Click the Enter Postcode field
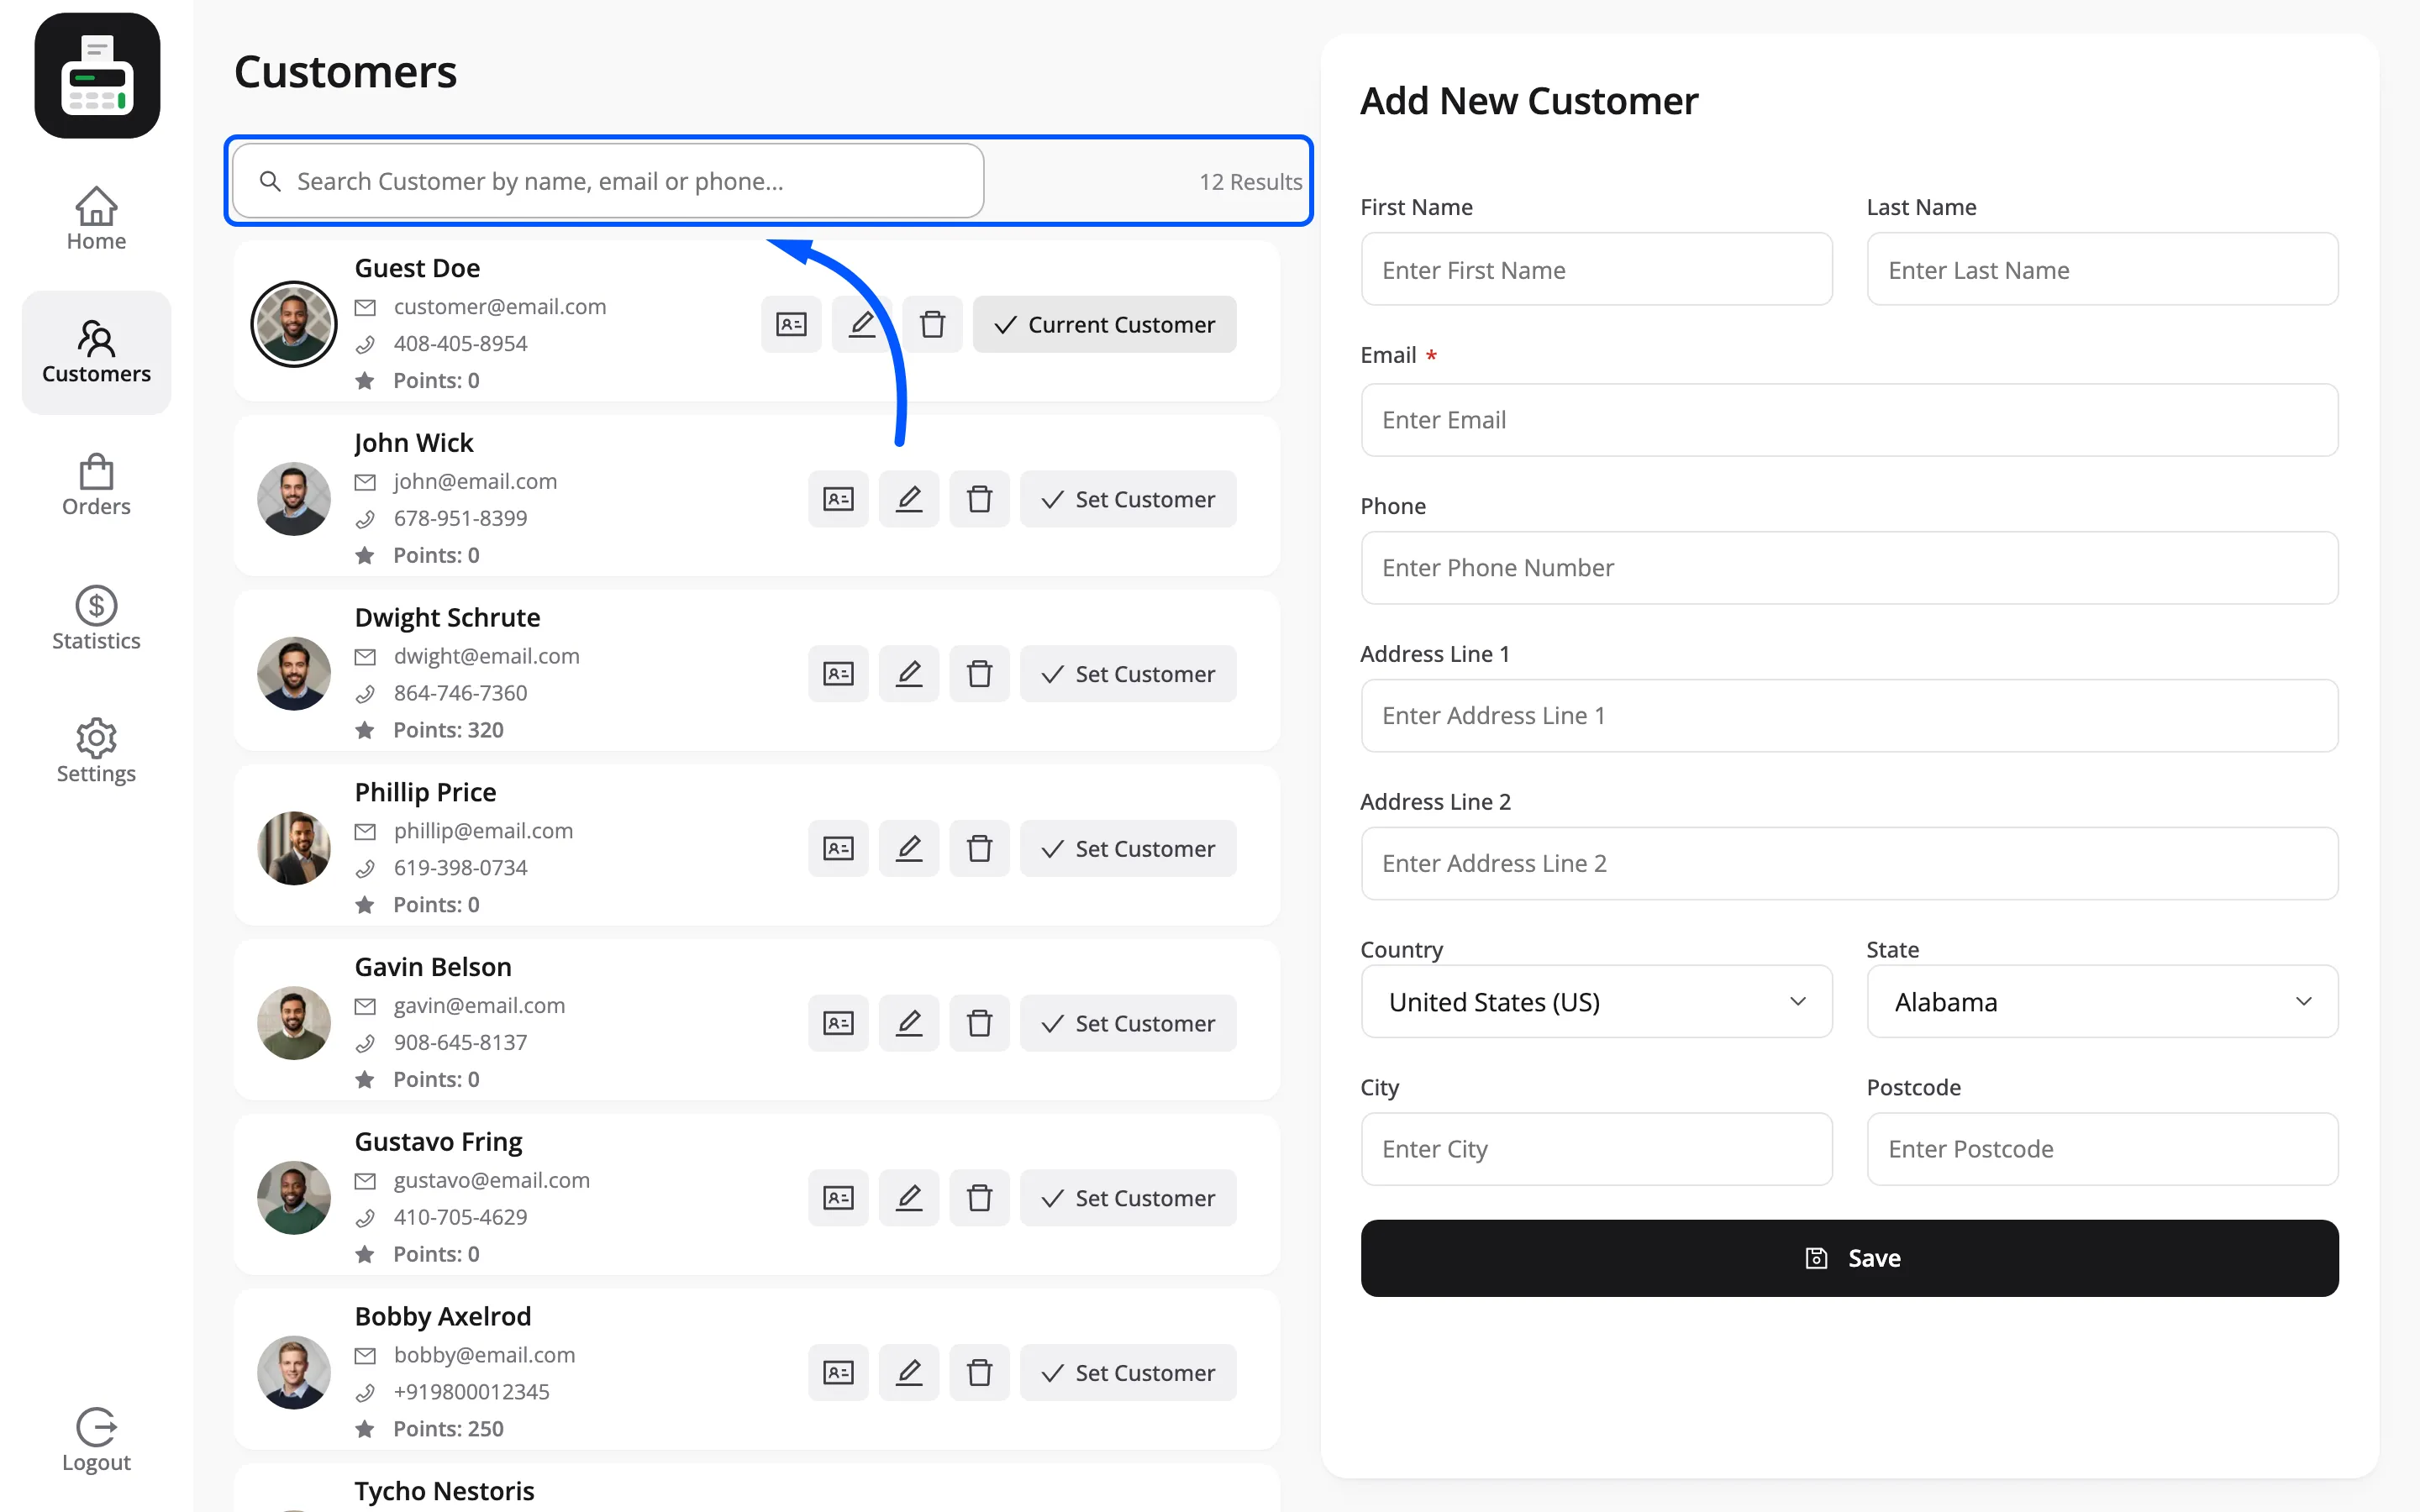The width and height of the screenshot is (2420, 1512). (x=2102, y=1149)
